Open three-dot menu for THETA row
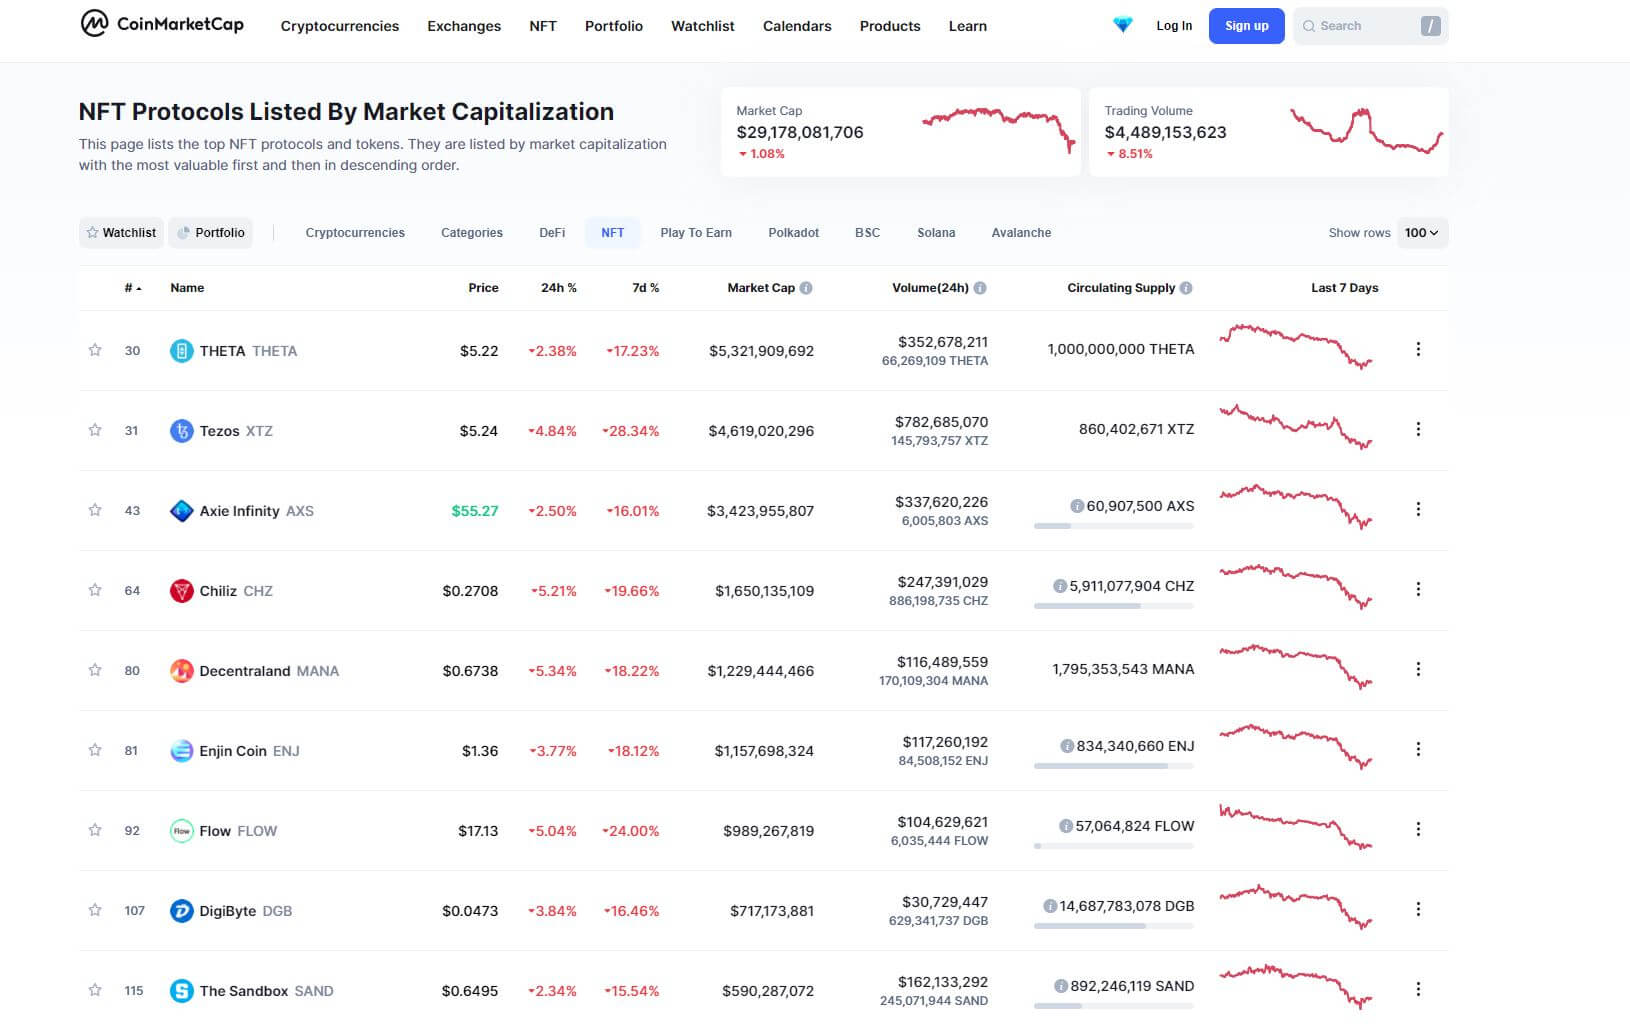Viewport: 1630px width, 1028px height. tap(1418, 349)
